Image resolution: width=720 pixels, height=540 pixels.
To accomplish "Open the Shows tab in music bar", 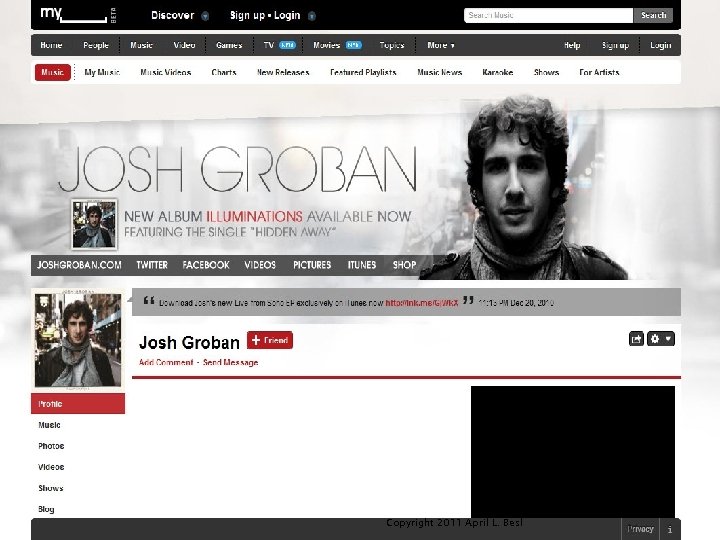I will [x=546, y=72].
